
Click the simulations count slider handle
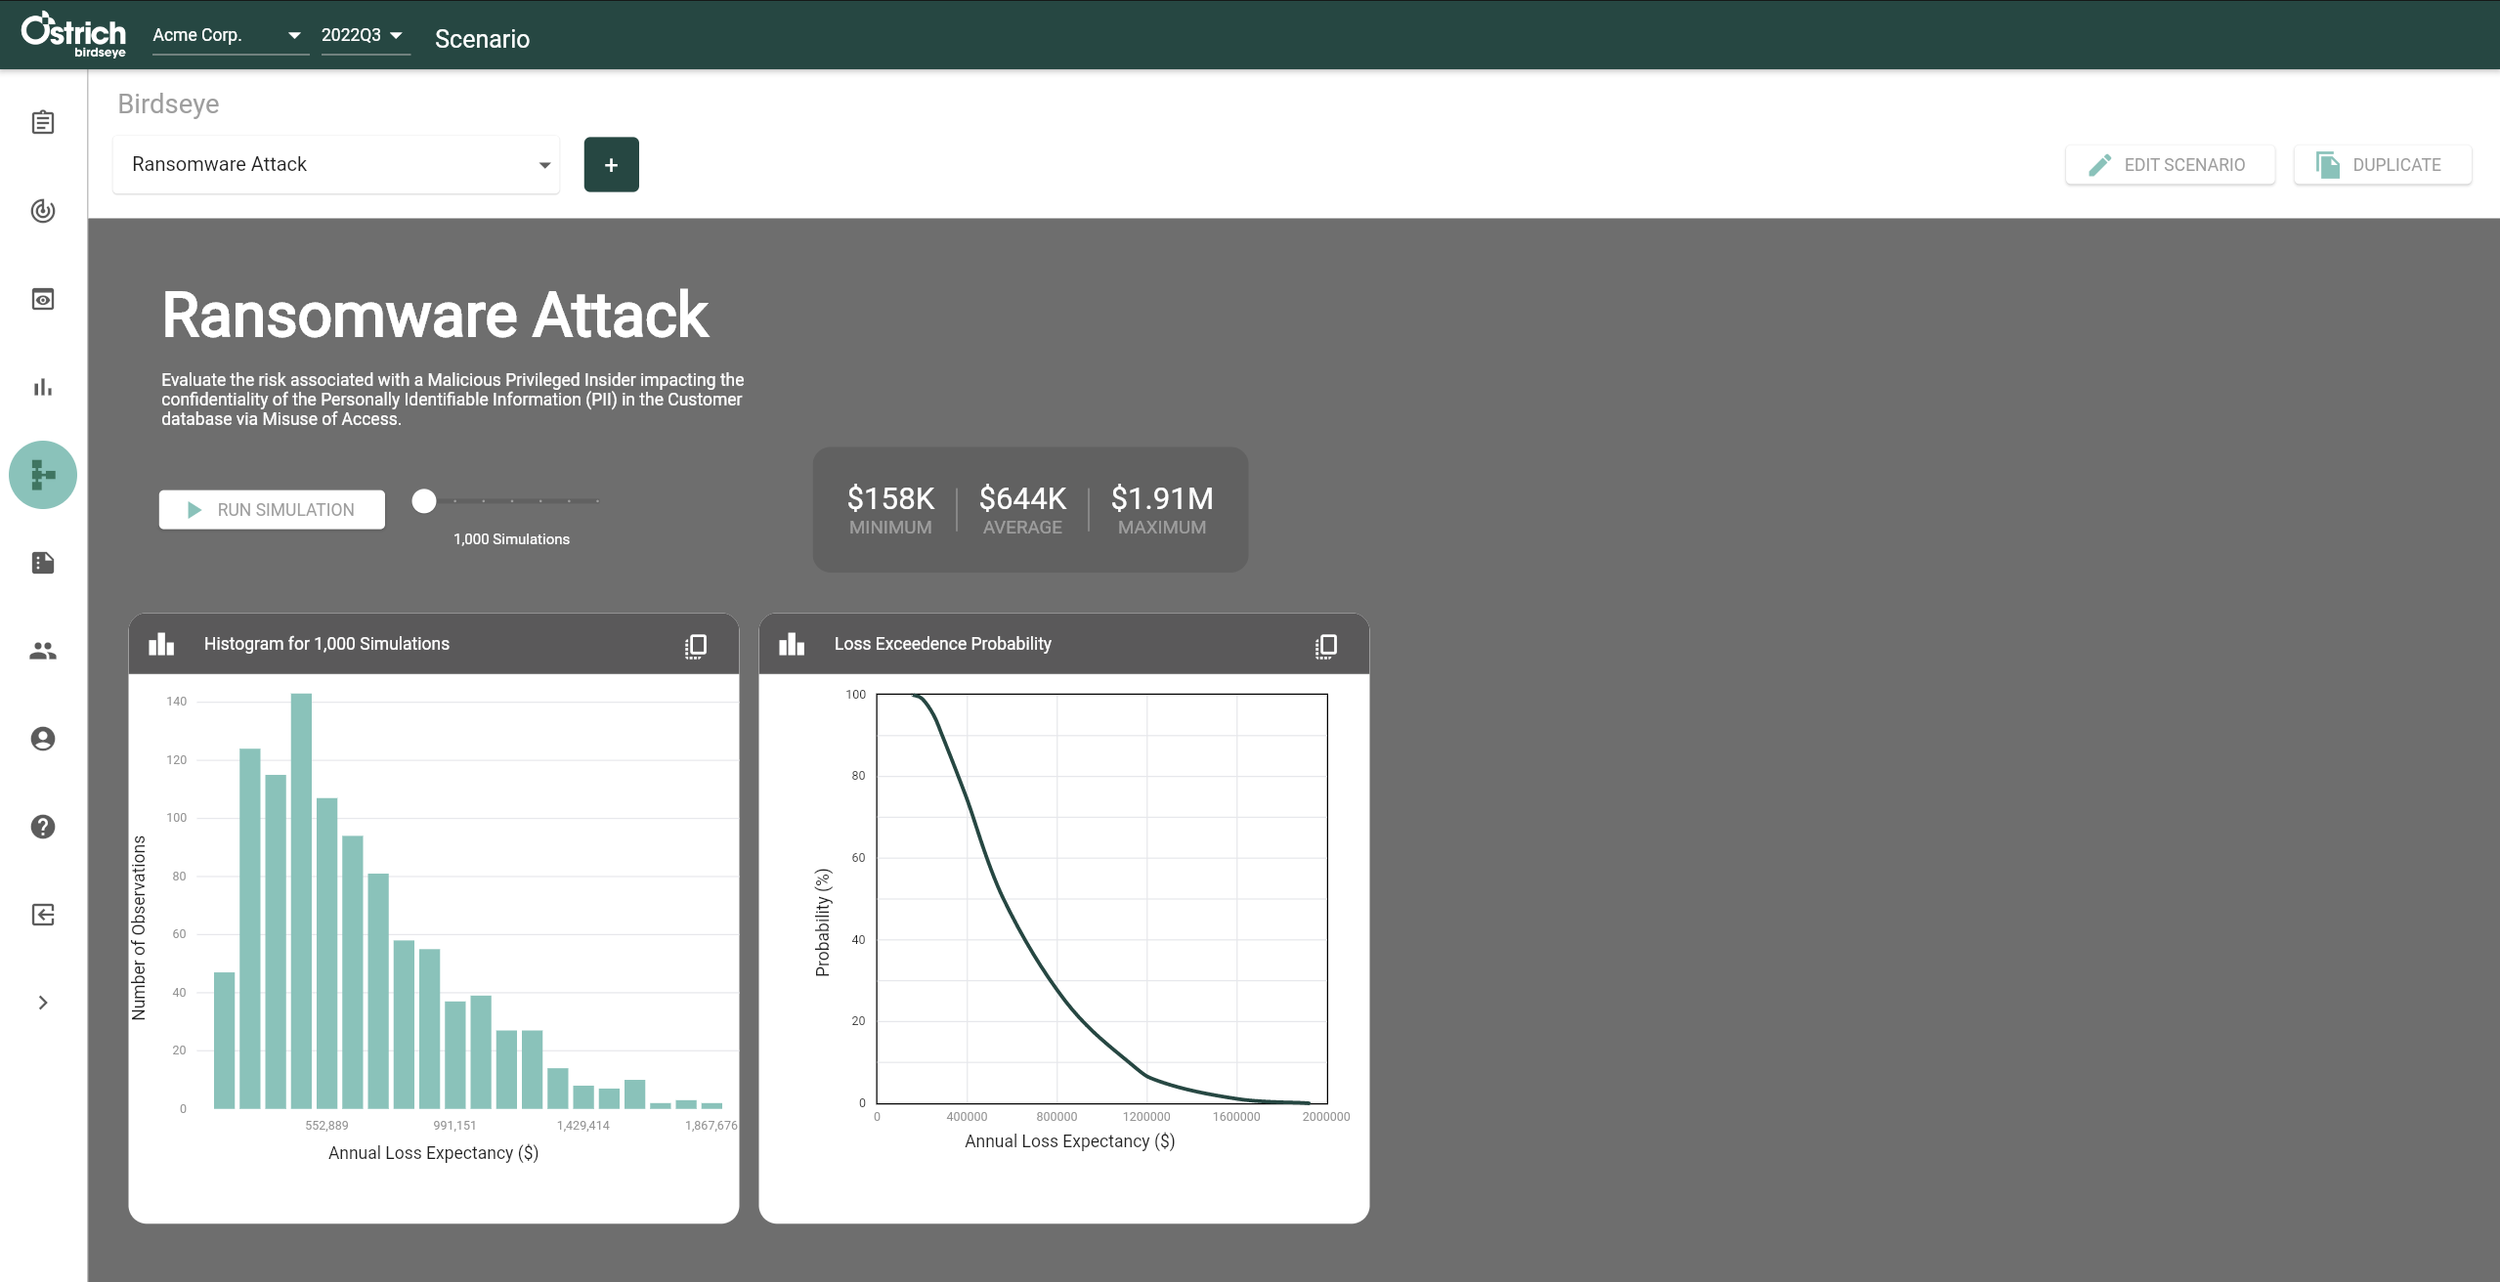tap(424, 501)
